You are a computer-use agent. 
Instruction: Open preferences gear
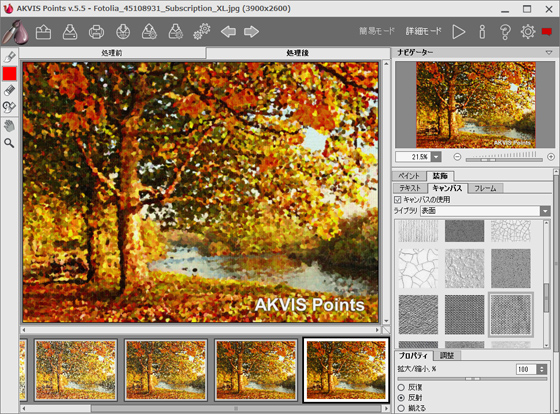pyautogui.click(x=528, y=32)
